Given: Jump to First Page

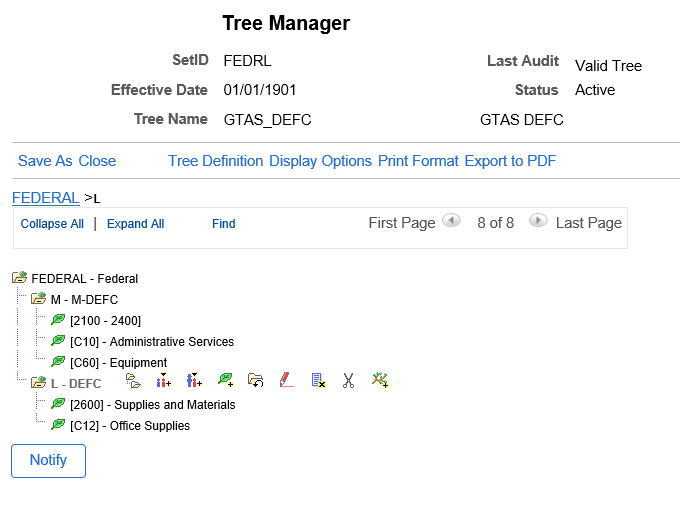Looking at the screenshot, I should coord(402,223).
